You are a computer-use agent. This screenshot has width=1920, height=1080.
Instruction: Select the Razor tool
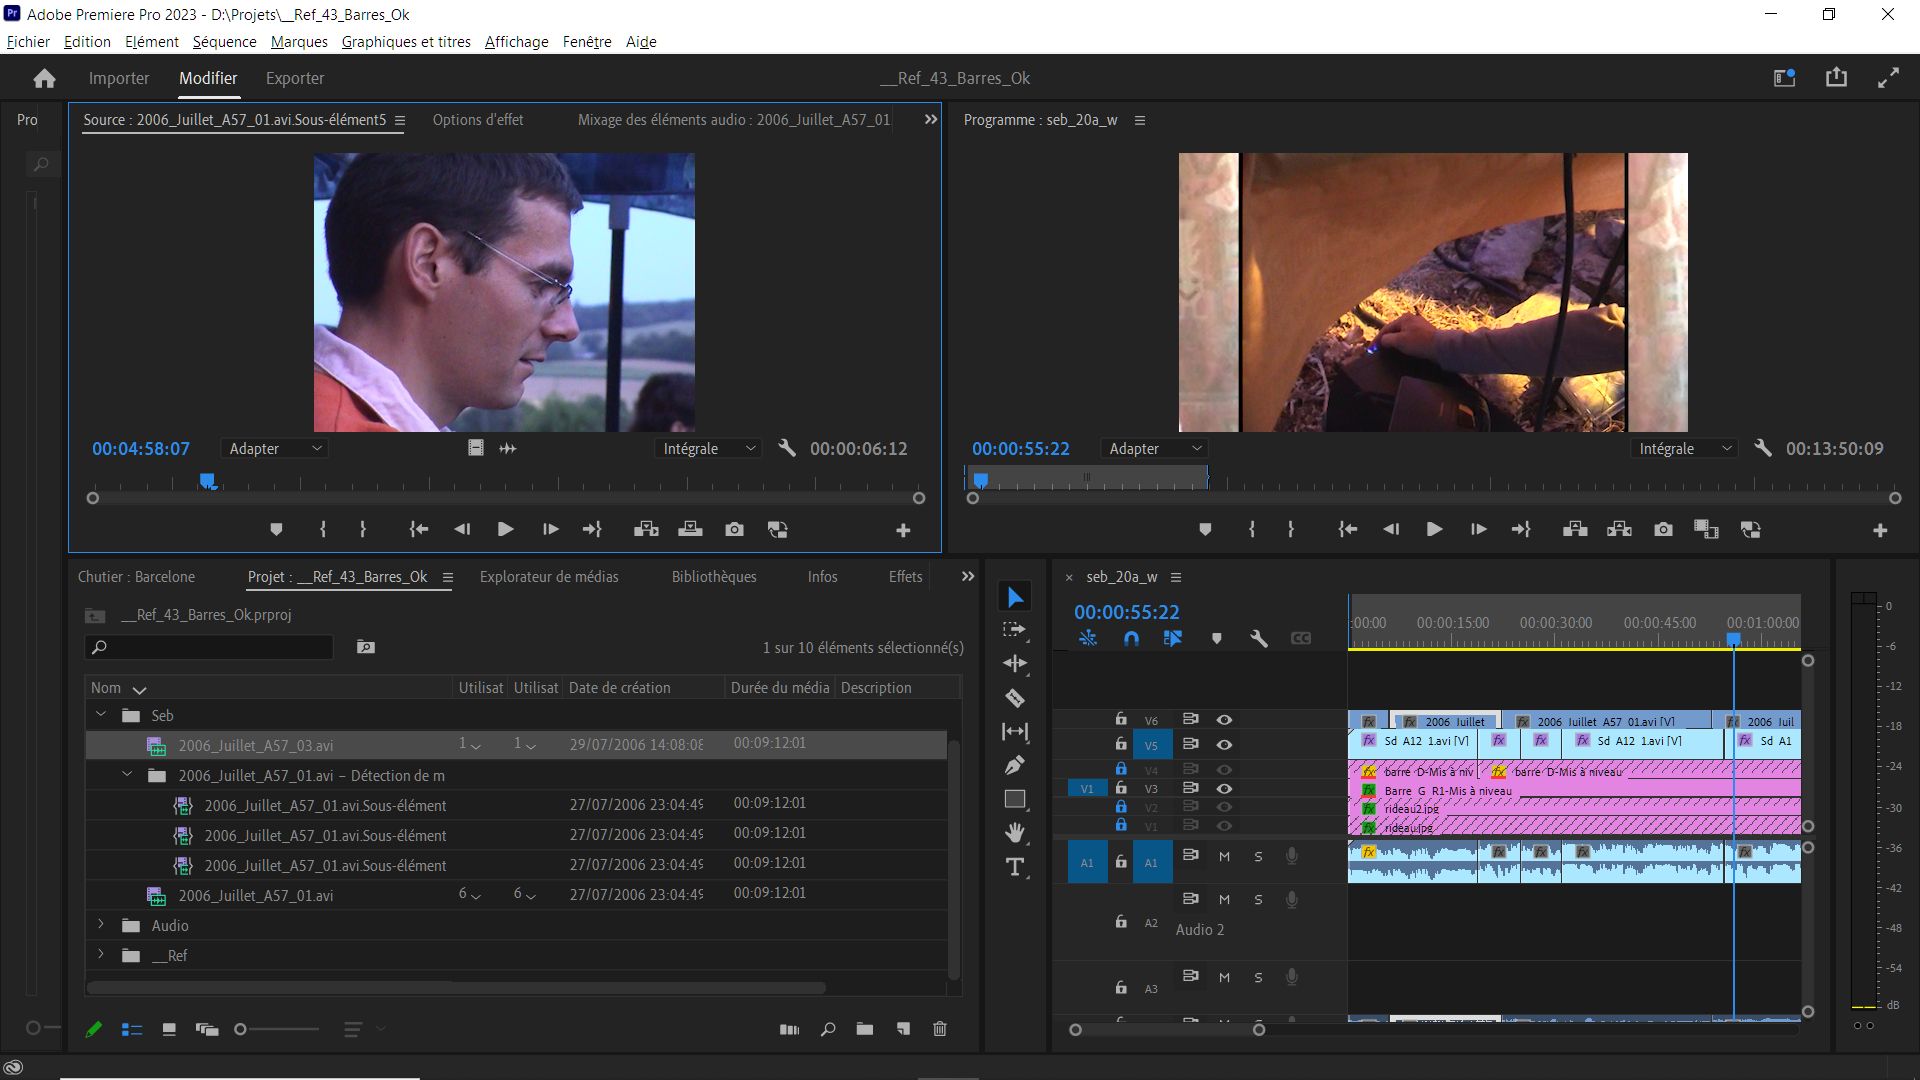1014,698
